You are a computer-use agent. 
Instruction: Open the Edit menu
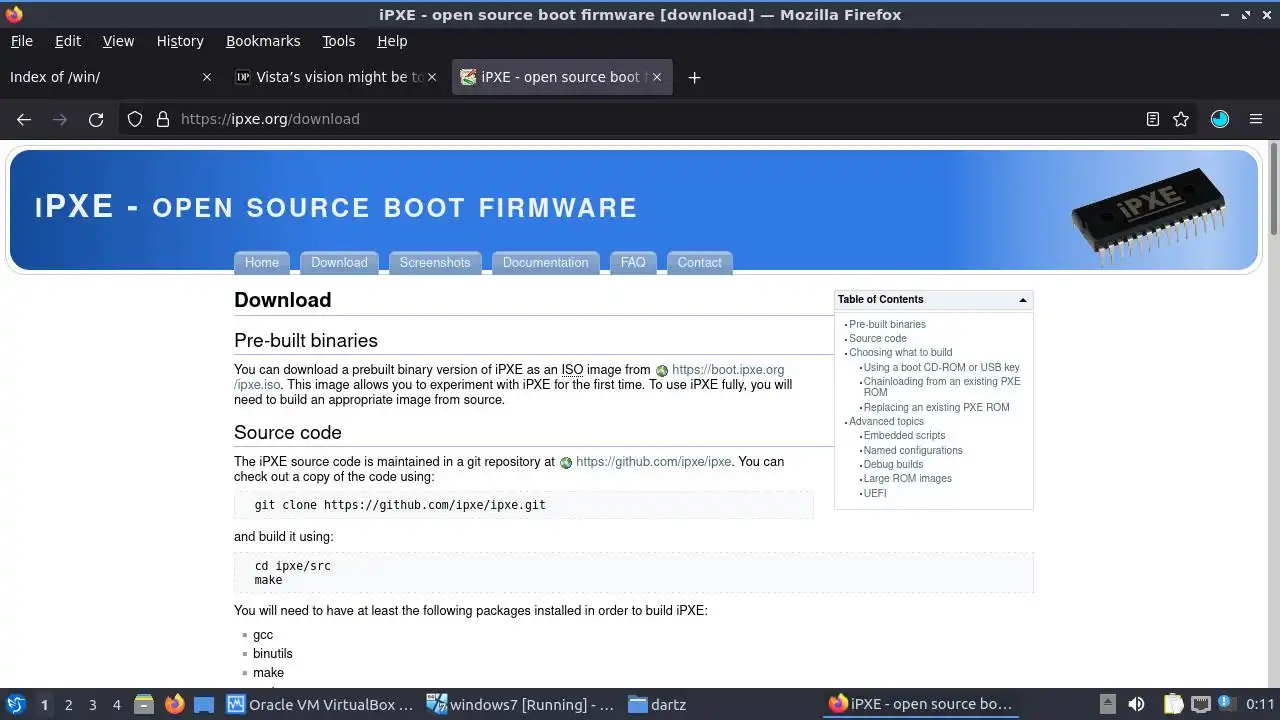pos(68,41)
